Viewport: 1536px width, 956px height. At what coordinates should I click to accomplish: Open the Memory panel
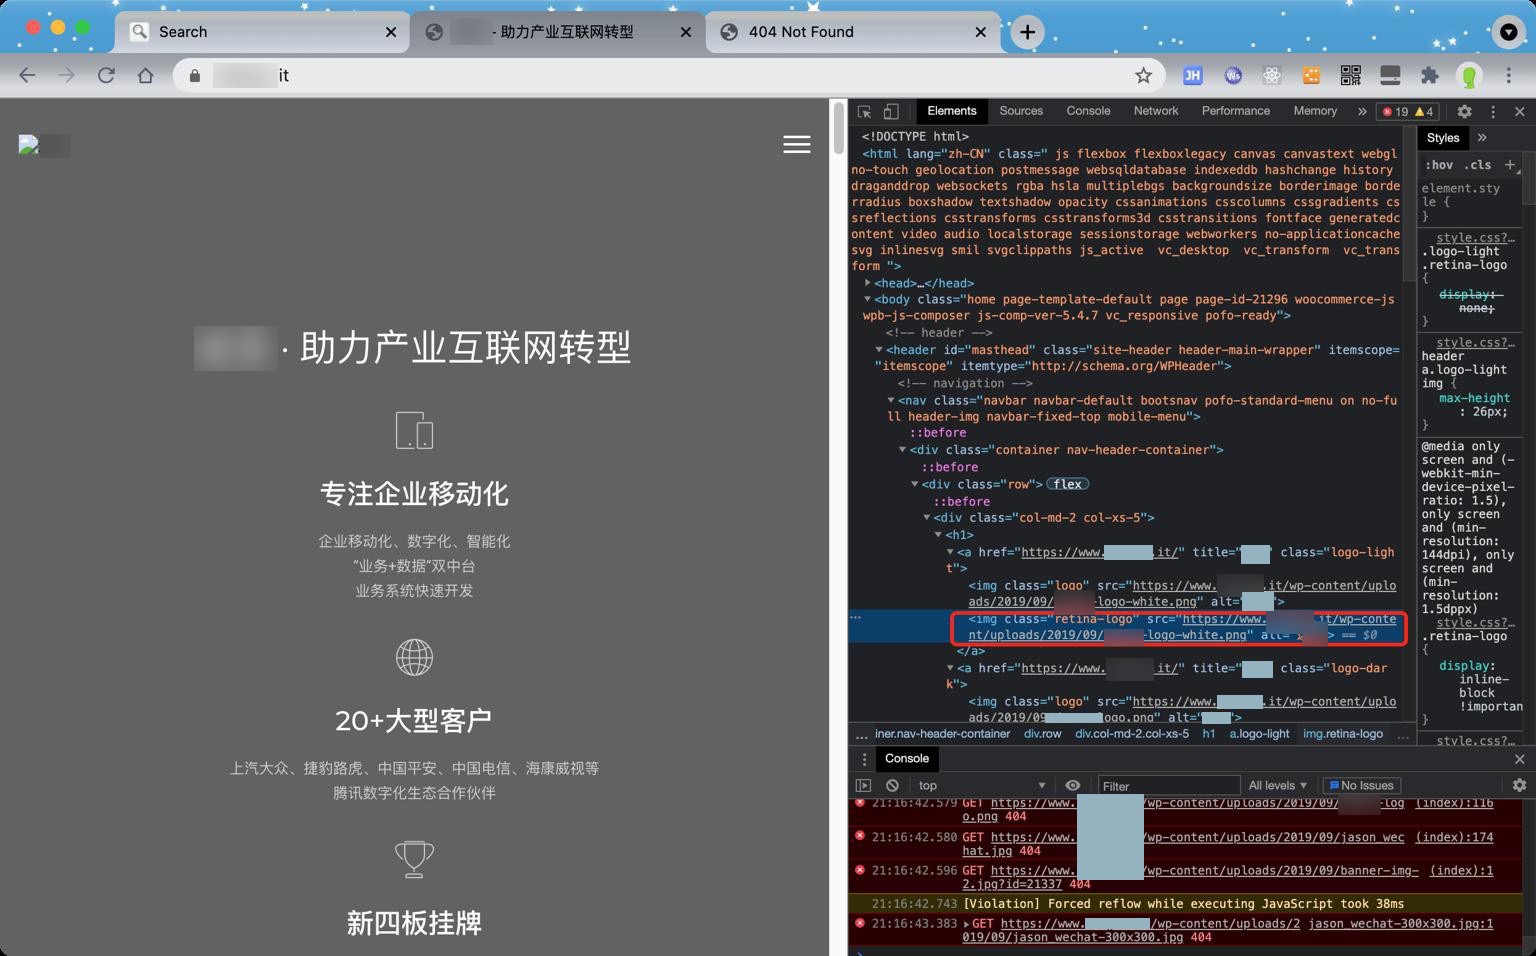pyautogui.click(x=1315, y=111)
